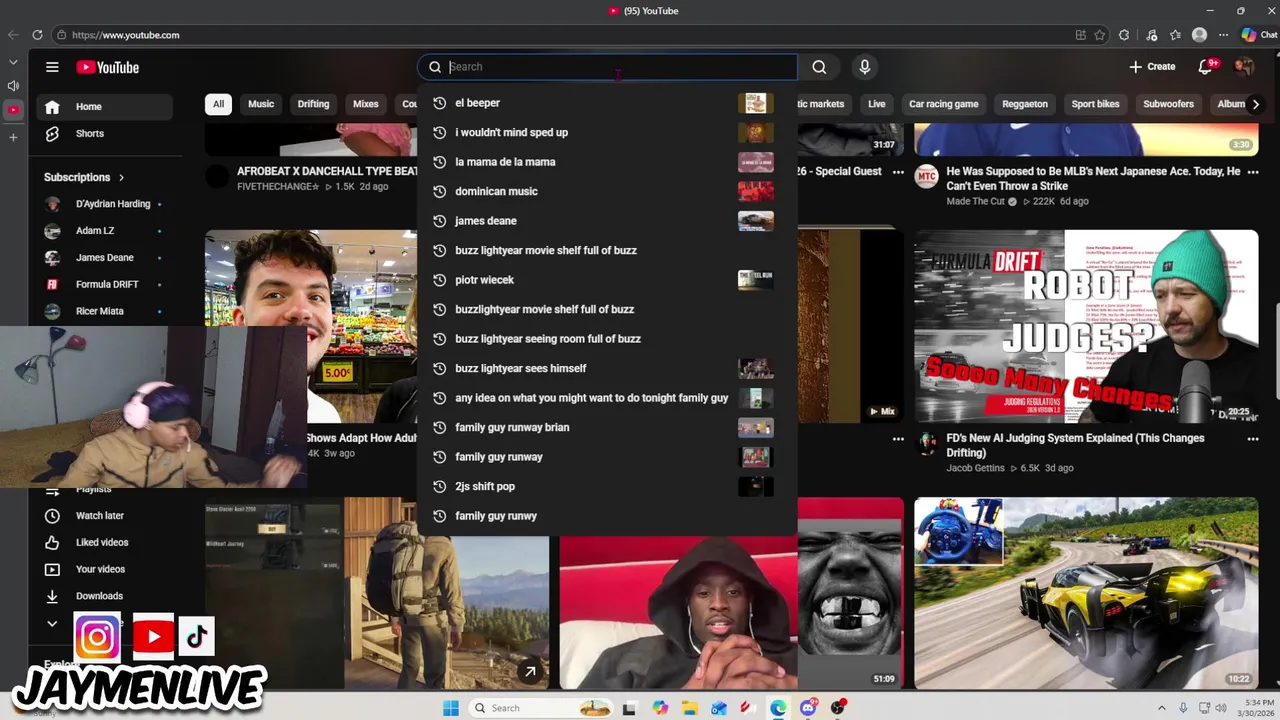Choose the 'dominican music' suggestion

click(x=607, y=191)
